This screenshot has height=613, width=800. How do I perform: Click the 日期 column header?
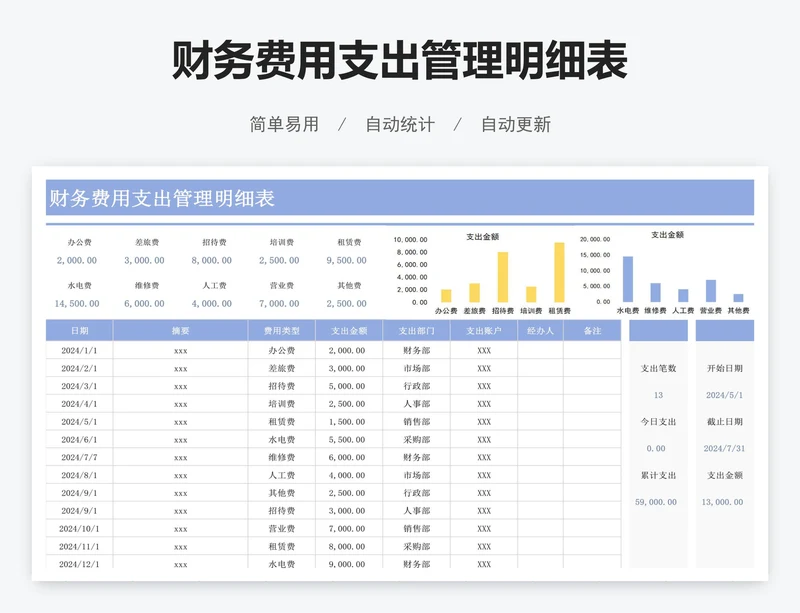click(80, 331)
